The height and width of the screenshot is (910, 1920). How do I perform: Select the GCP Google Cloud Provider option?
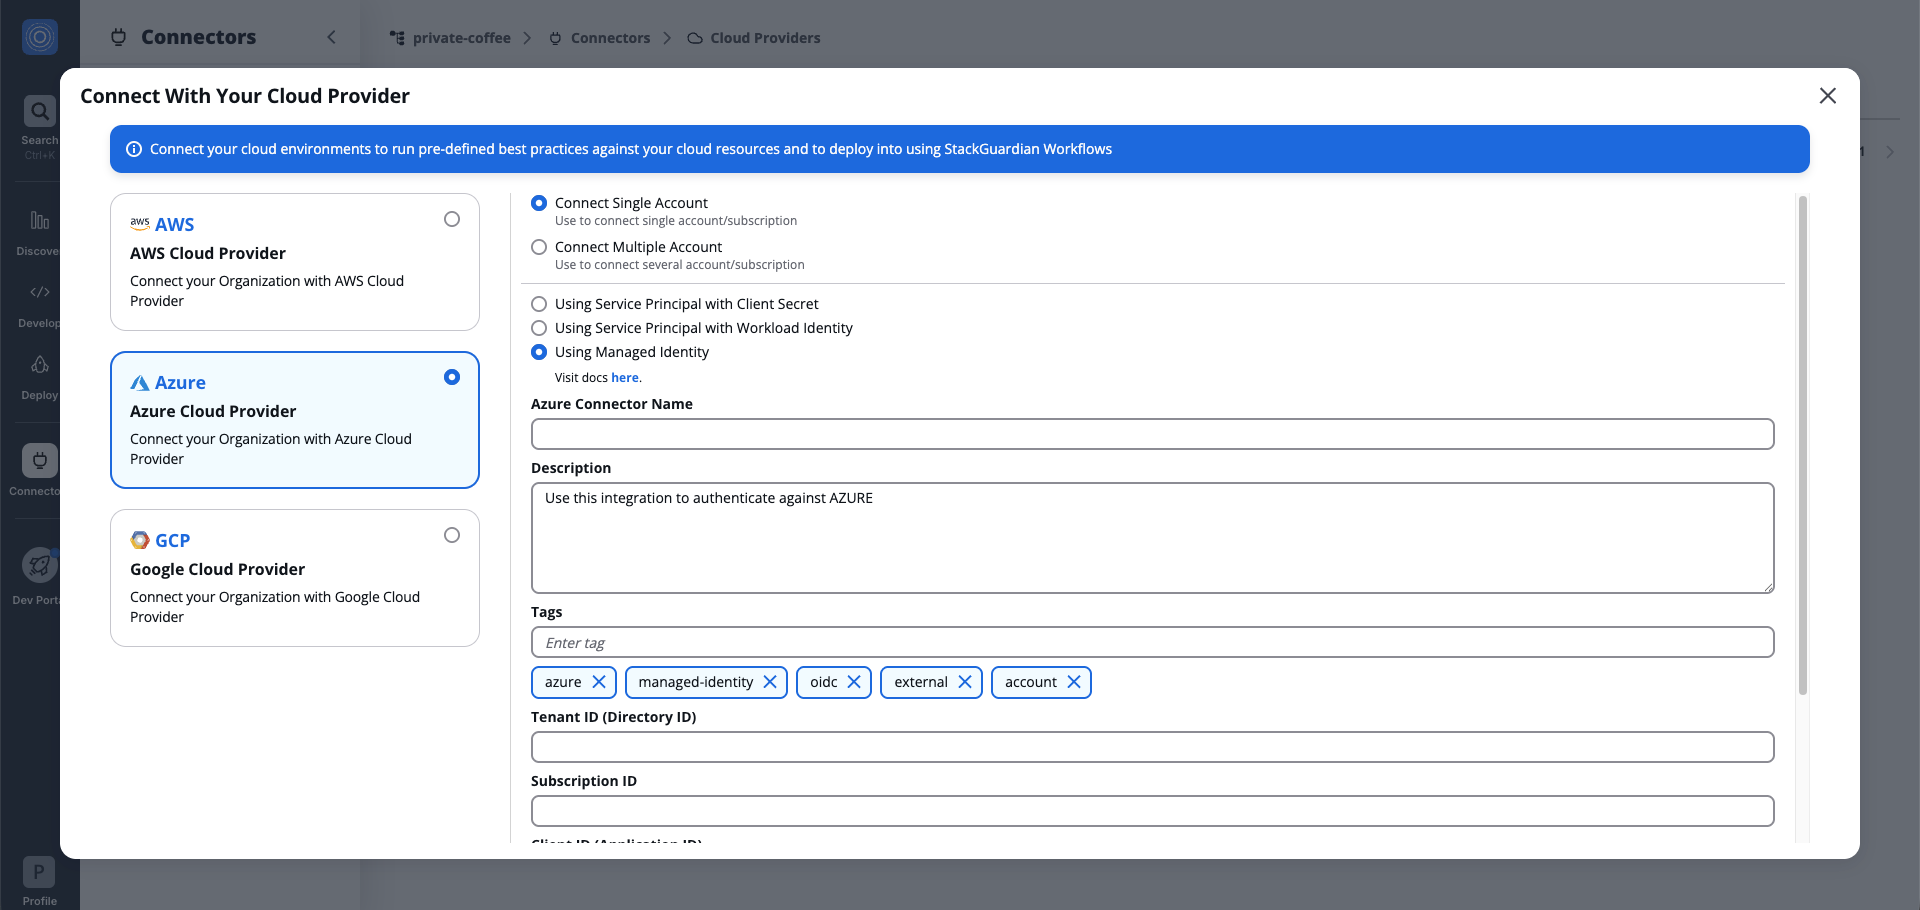pos(294,578)
